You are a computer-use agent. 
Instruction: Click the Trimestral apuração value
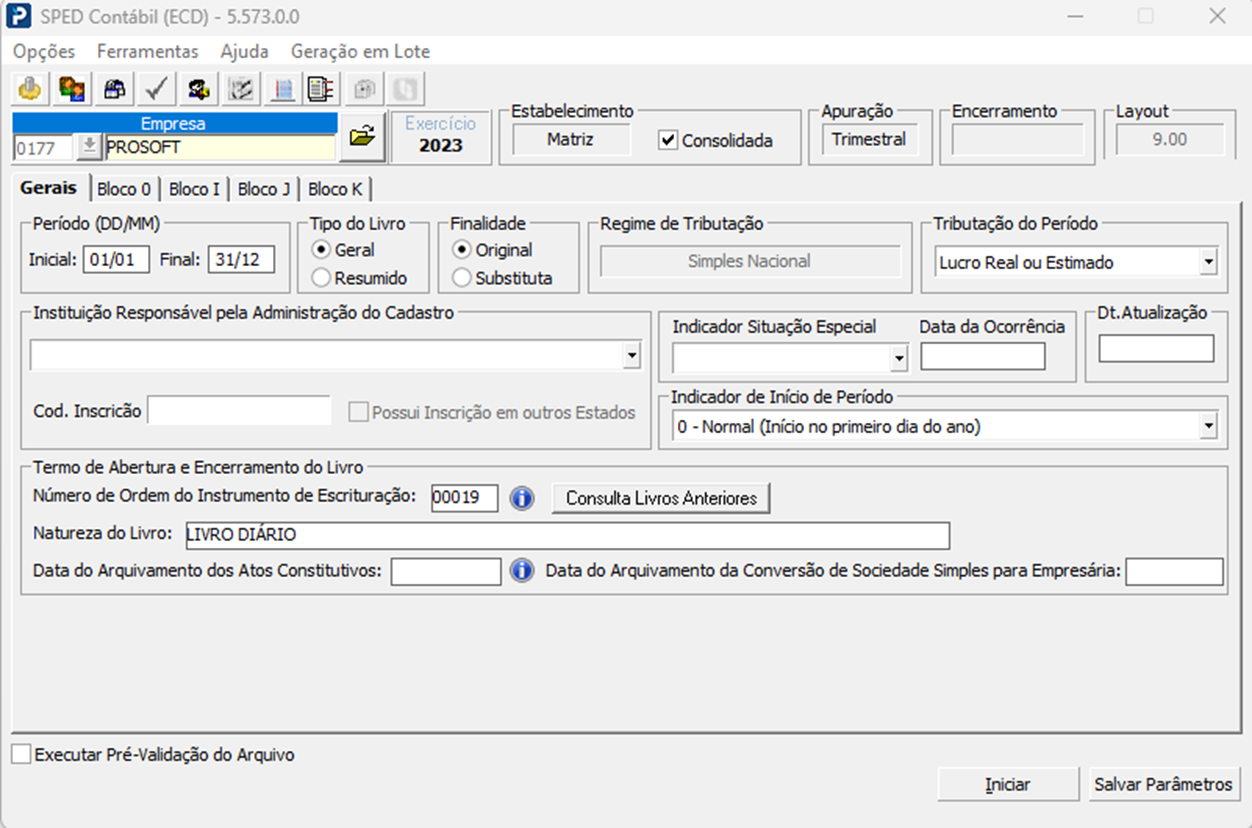[x=869, y=140]
